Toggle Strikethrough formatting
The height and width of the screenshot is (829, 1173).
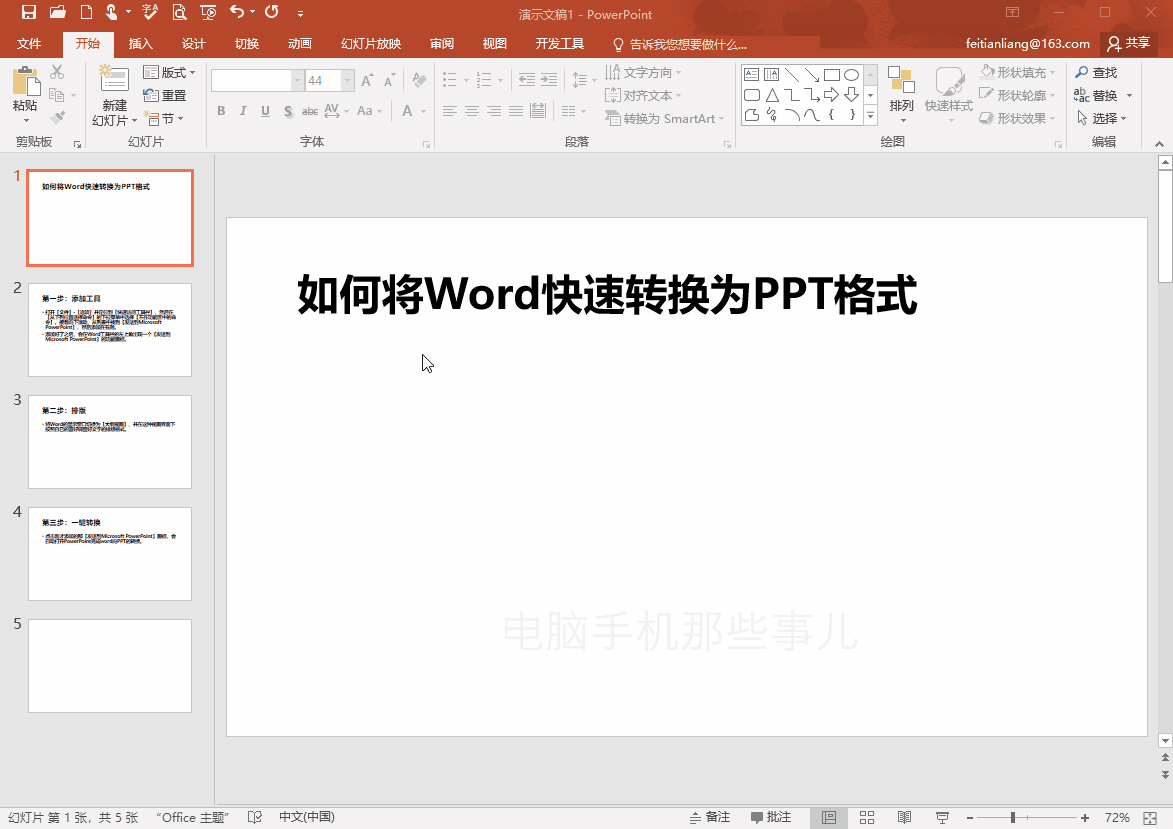tap(310, 111)
